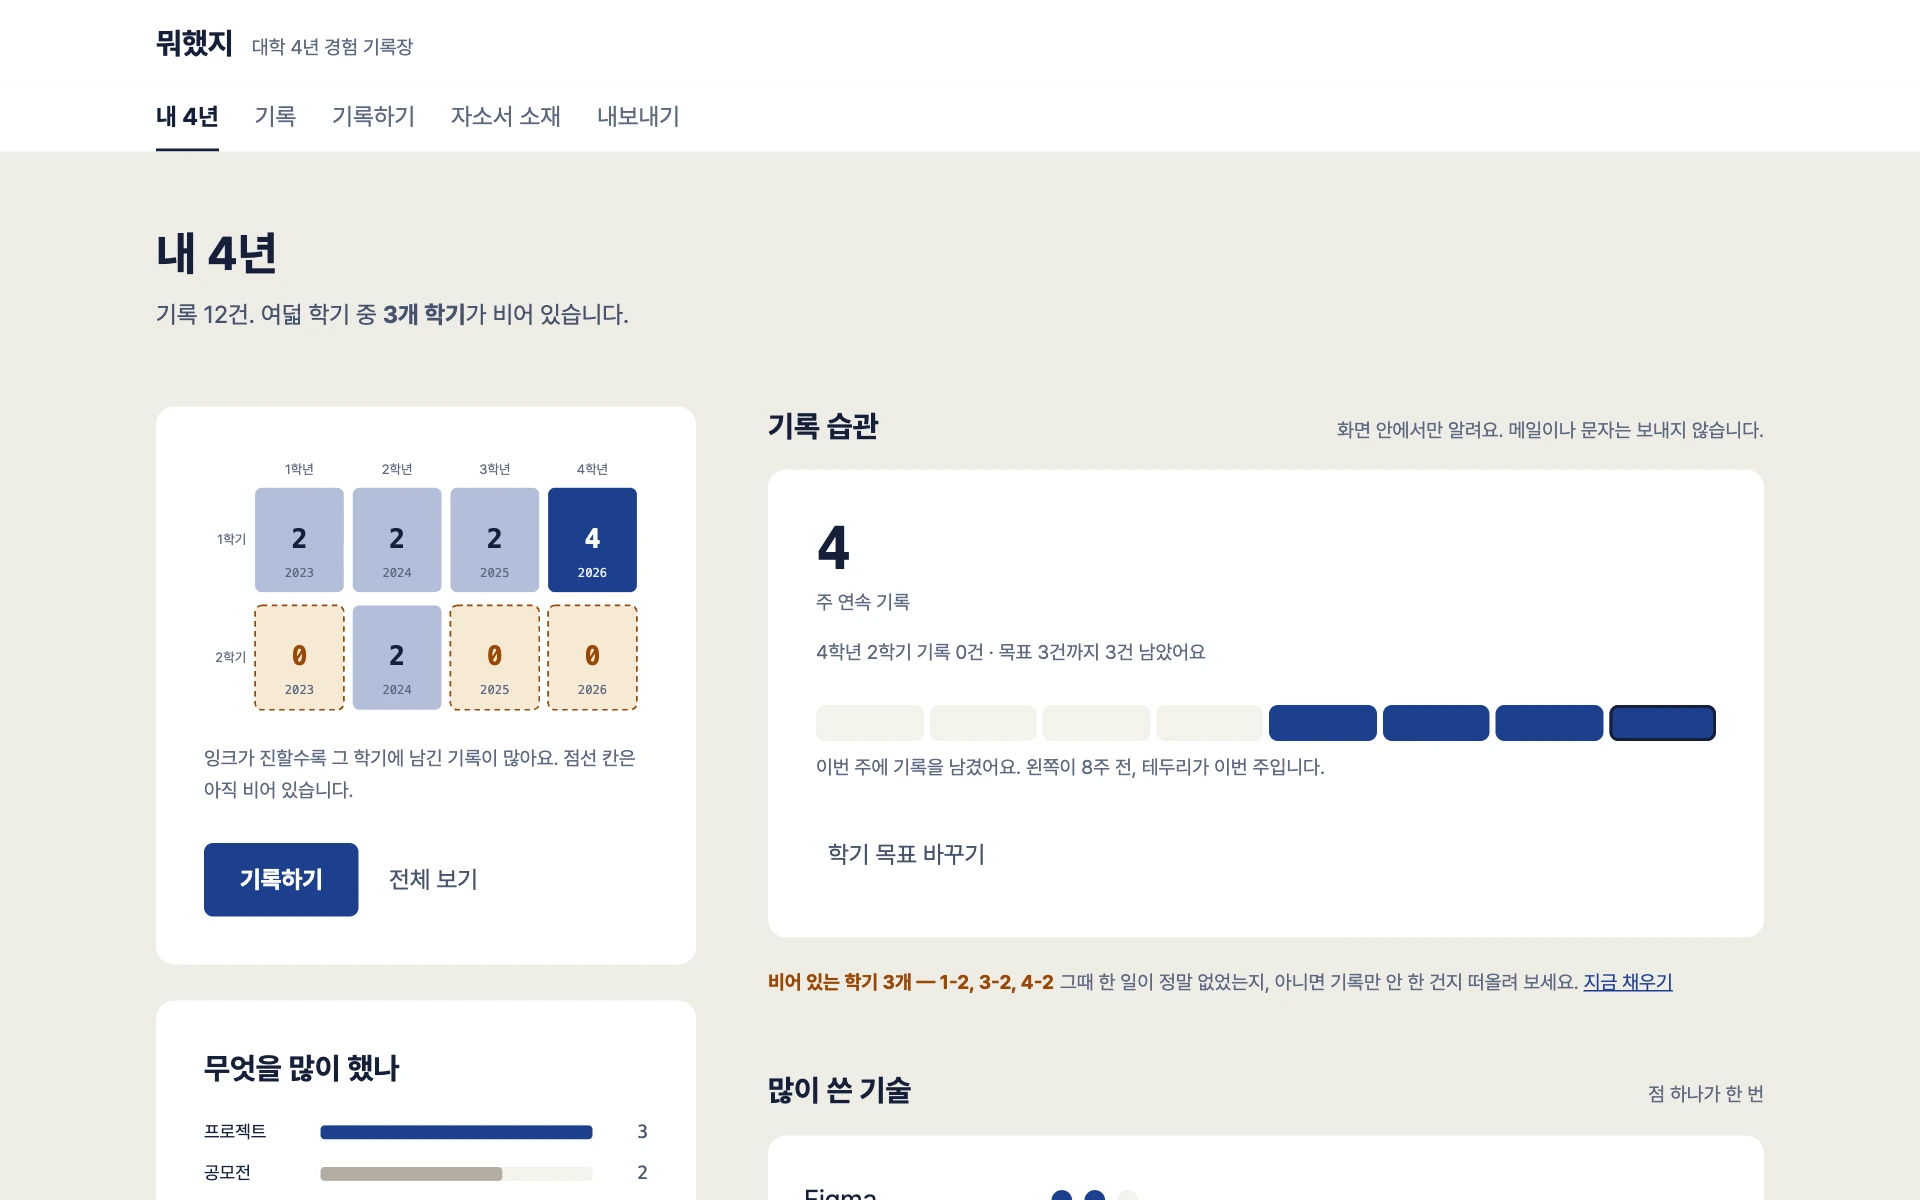Click the empty 3학년 2학기 2025 dashed cell
This screenshot has height=1200, width=1920.
click(x=494, y=657)
